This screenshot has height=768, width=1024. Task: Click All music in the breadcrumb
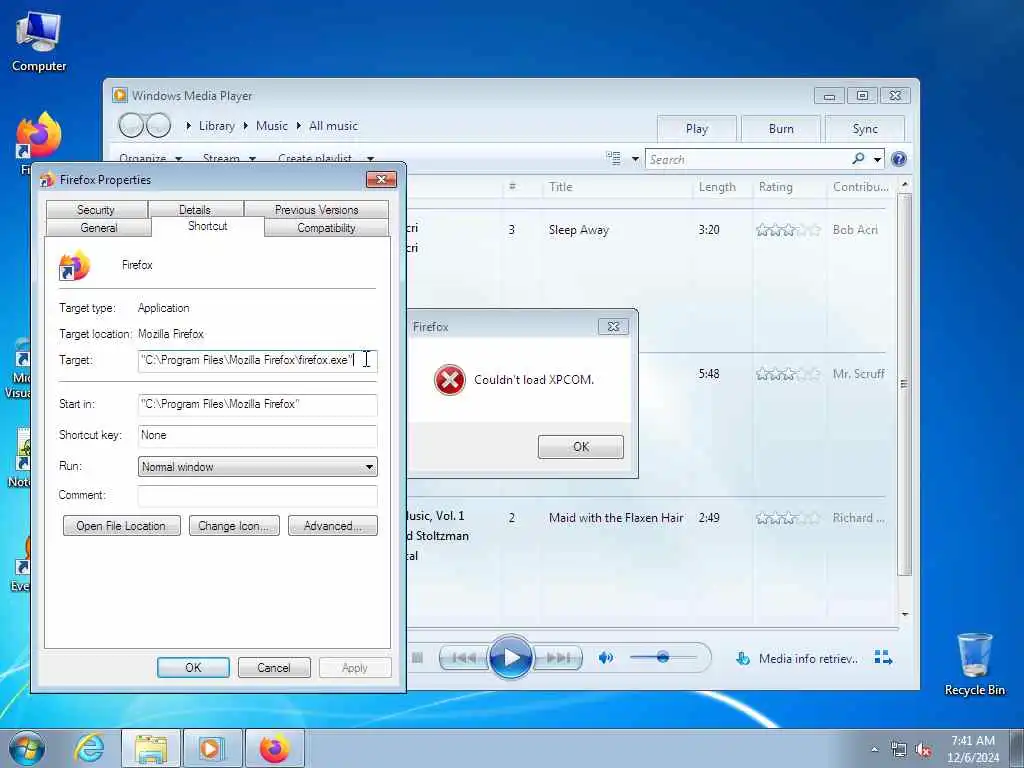(333, 126)
